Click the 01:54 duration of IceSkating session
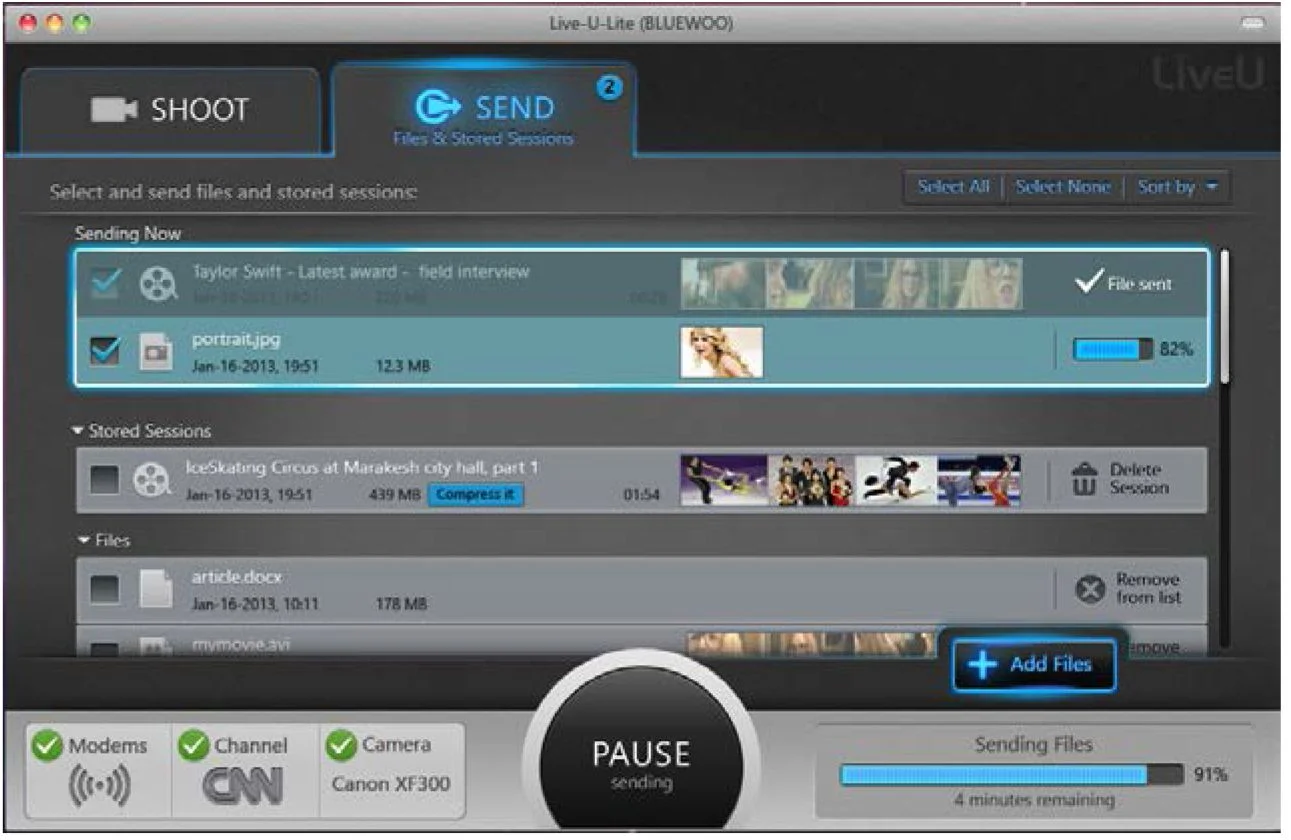The height and width of the screenshot is (840, 1291). pyautogui.click(x=642, y=494)
